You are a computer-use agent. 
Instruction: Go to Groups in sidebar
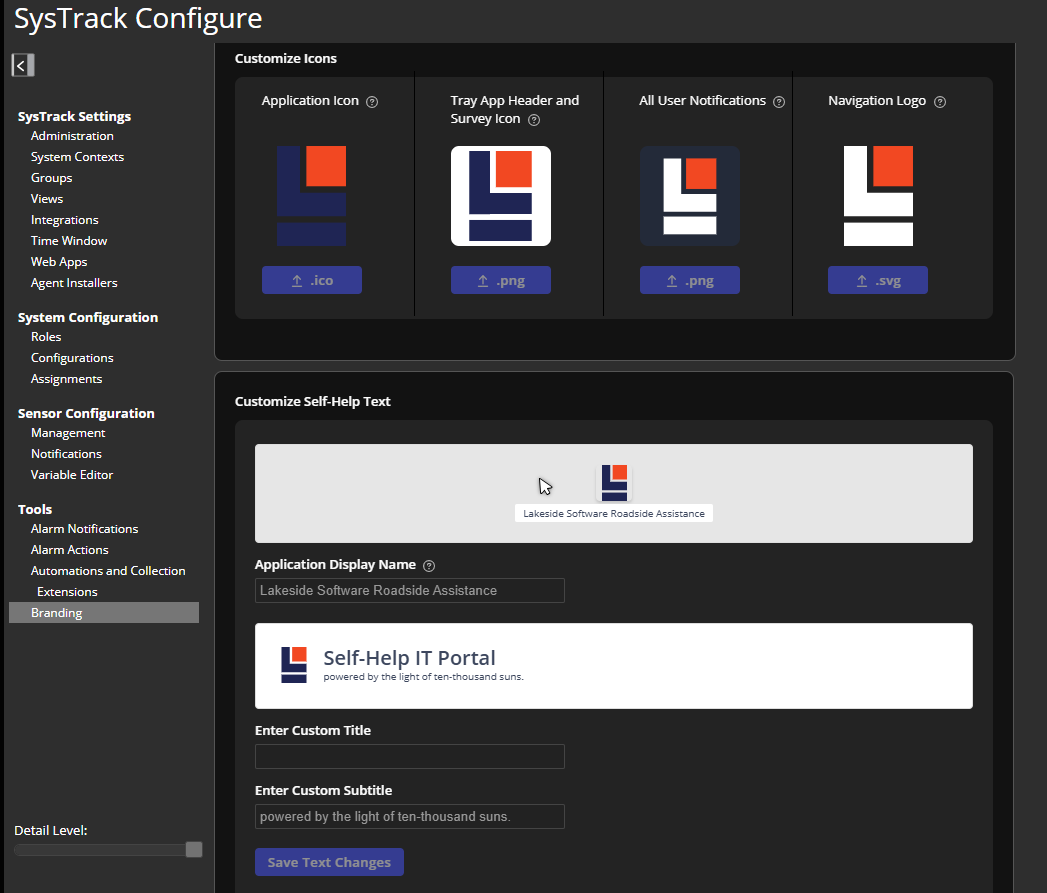[51, 178]
